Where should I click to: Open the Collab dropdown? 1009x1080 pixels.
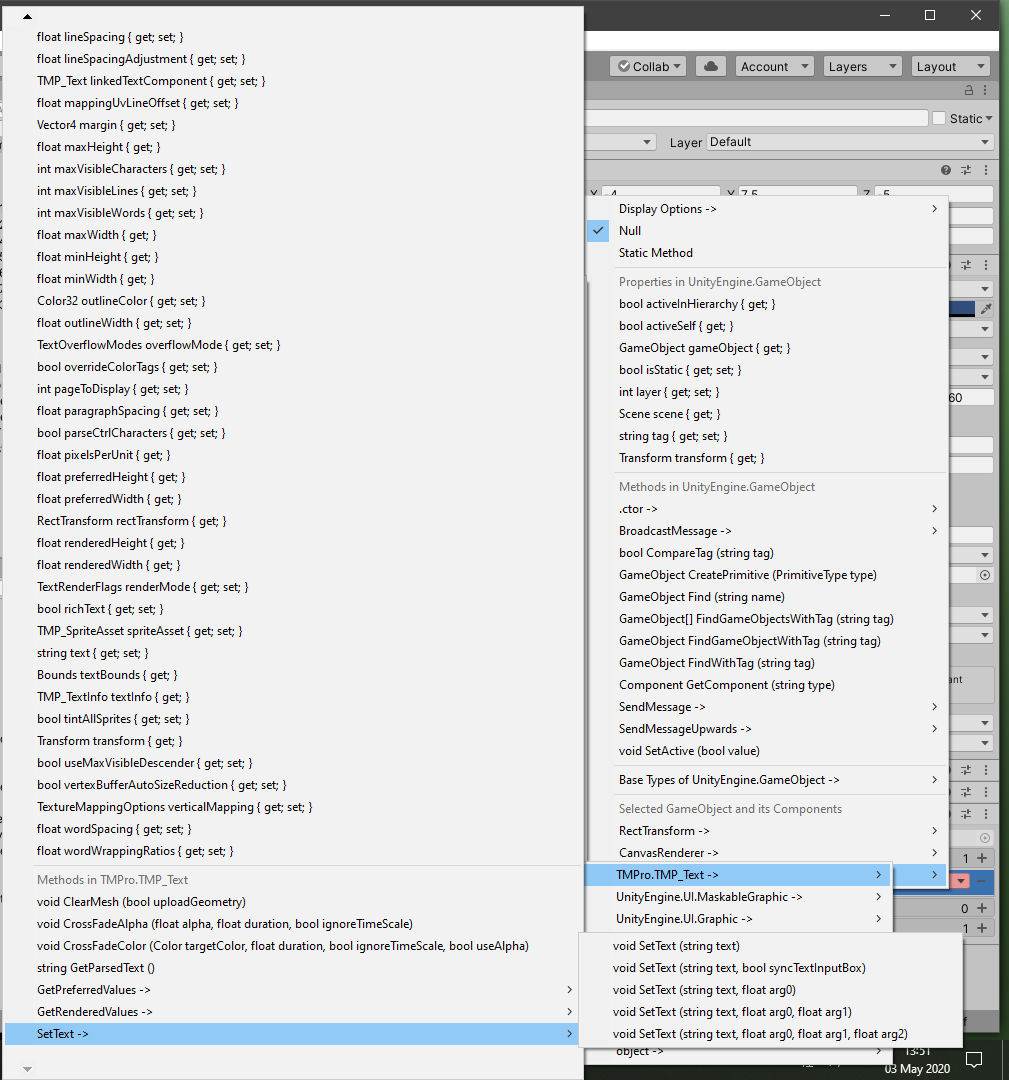point(648,66)
